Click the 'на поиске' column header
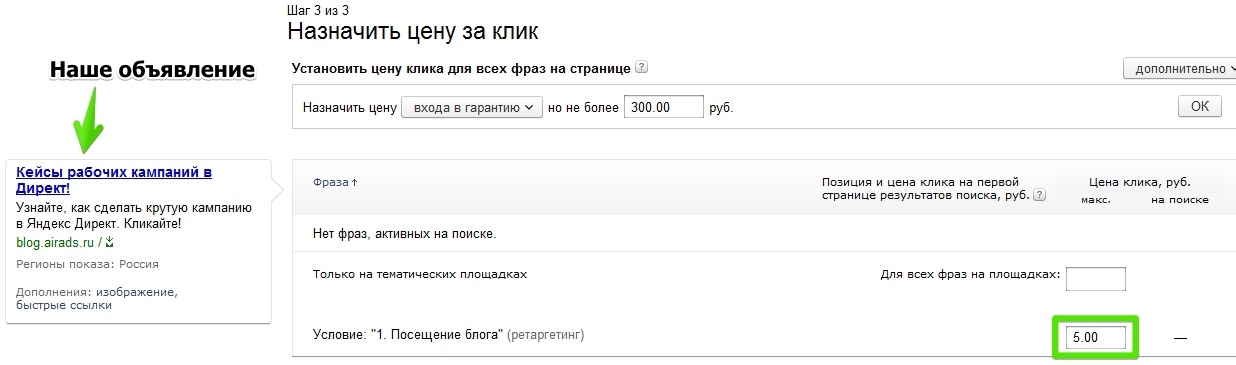This screenshot has width=1236, height=365. [x=1179, y=199]
